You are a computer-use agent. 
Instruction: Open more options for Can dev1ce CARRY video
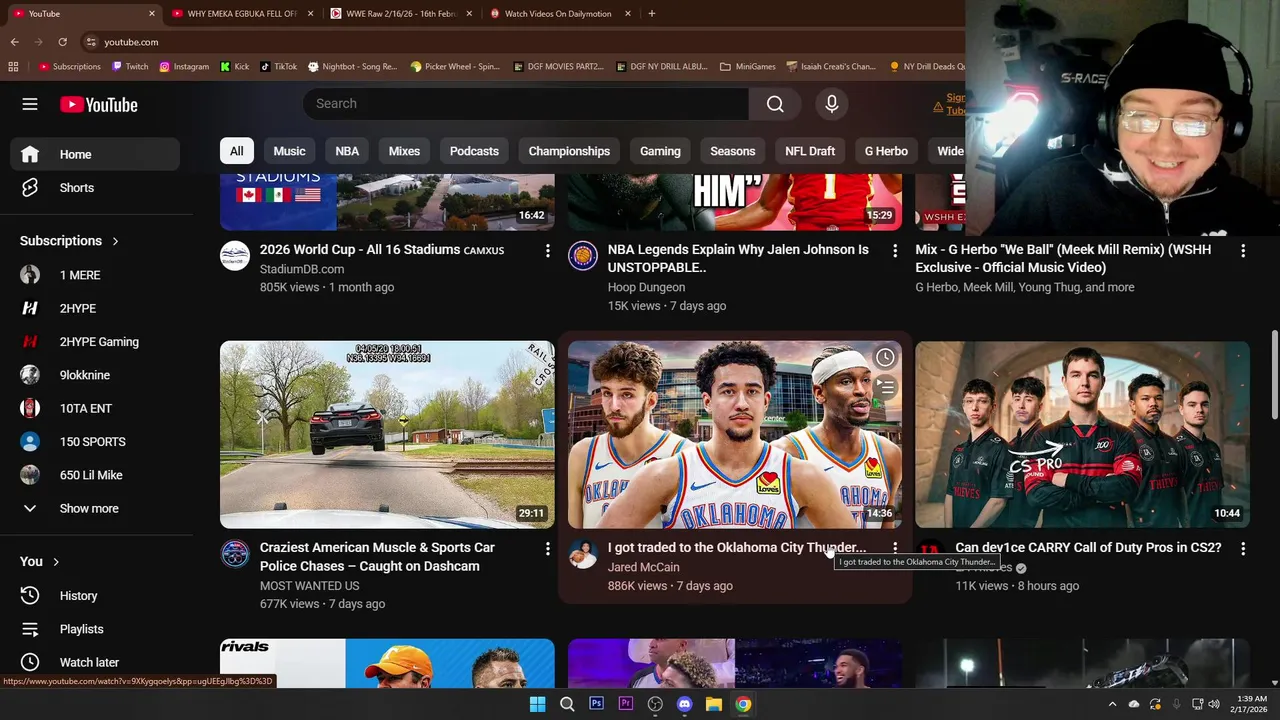pos(1243,549)
